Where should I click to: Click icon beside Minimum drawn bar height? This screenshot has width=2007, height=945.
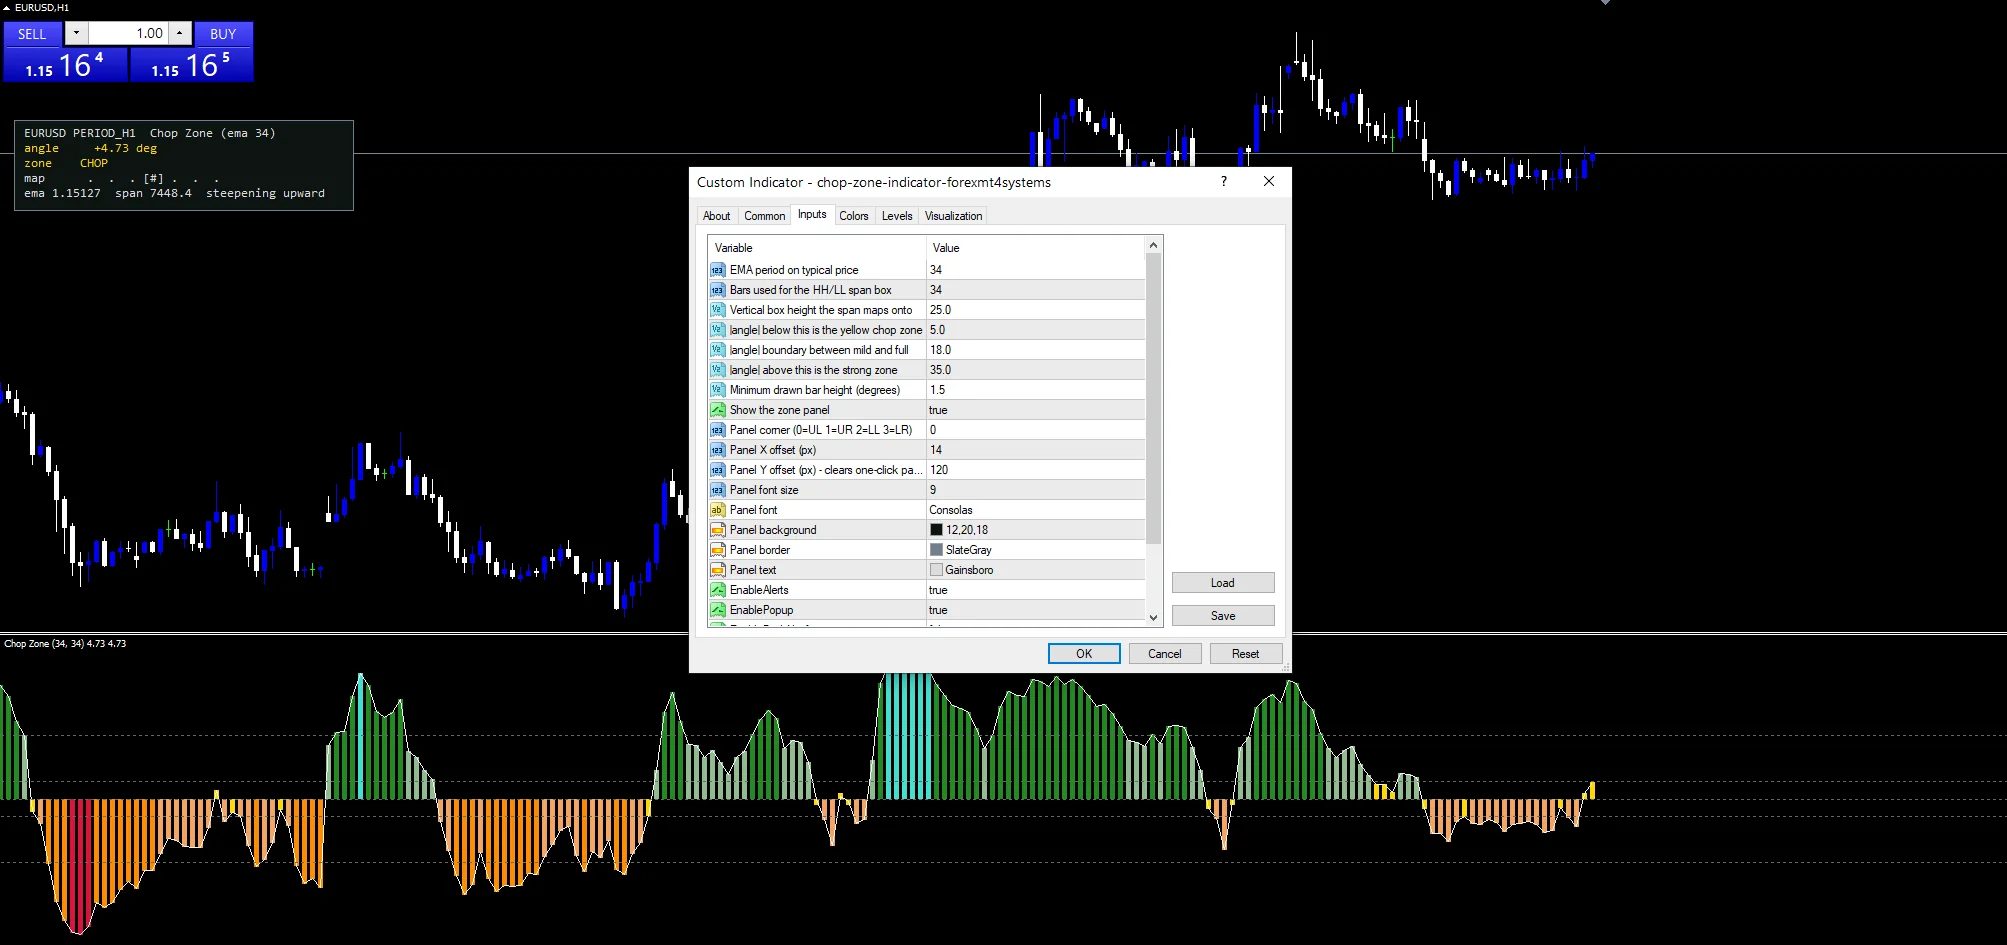coord(717,390)
